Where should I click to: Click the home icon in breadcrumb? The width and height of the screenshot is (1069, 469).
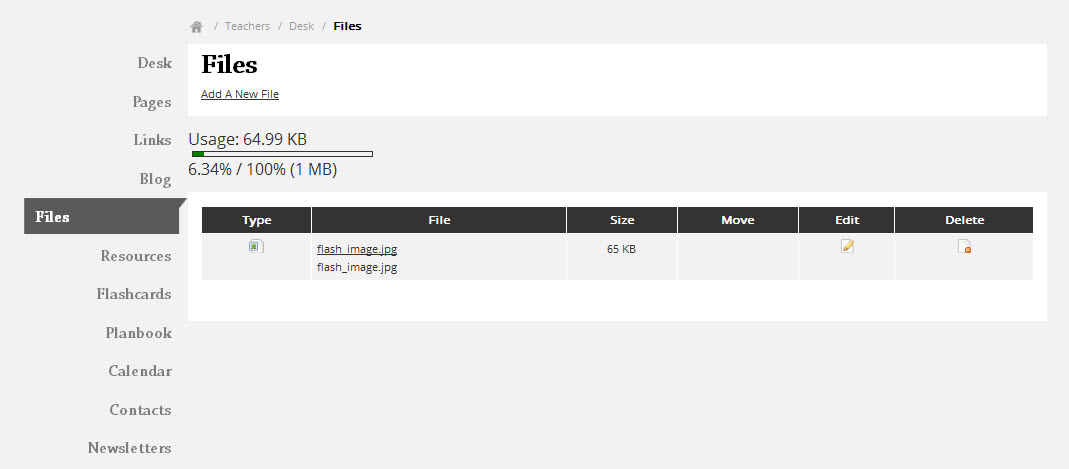[x=196, y=27]
